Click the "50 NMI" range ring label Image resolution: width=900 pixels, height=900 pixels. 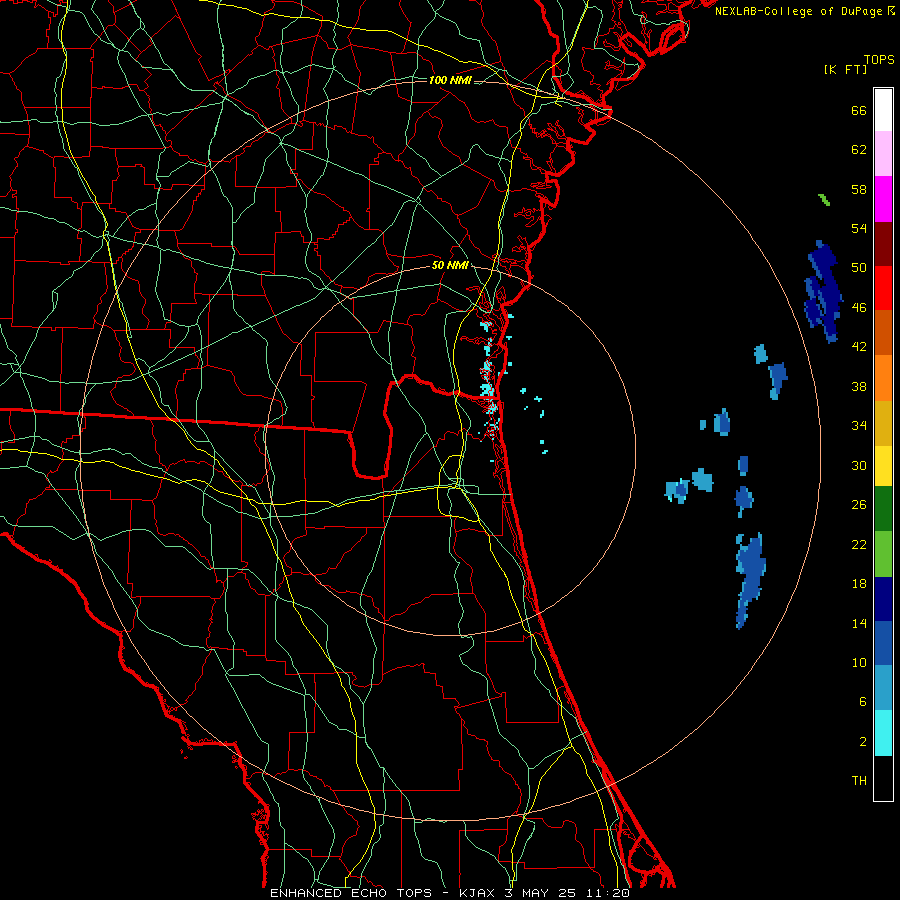[x=450, y=265]
